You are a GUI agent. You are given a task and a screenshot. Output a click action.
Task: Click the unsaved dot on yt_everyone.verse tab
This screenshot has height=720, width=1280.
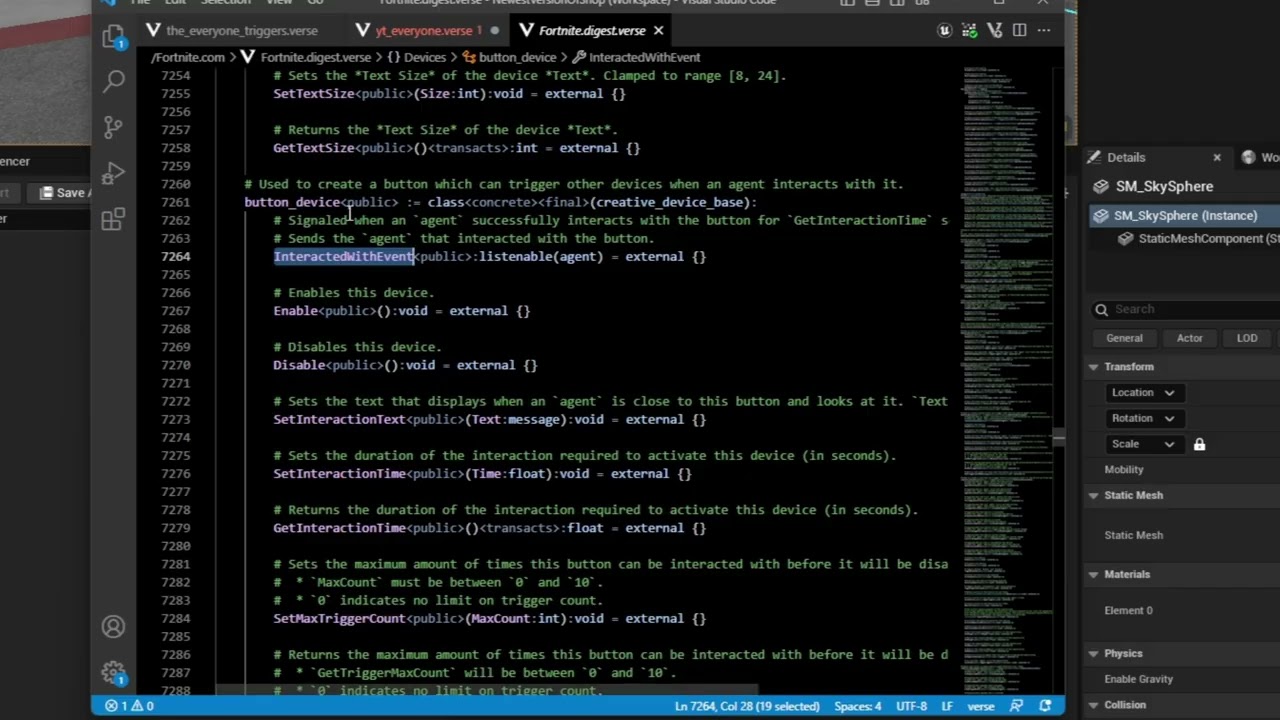(x=494, y=31)
